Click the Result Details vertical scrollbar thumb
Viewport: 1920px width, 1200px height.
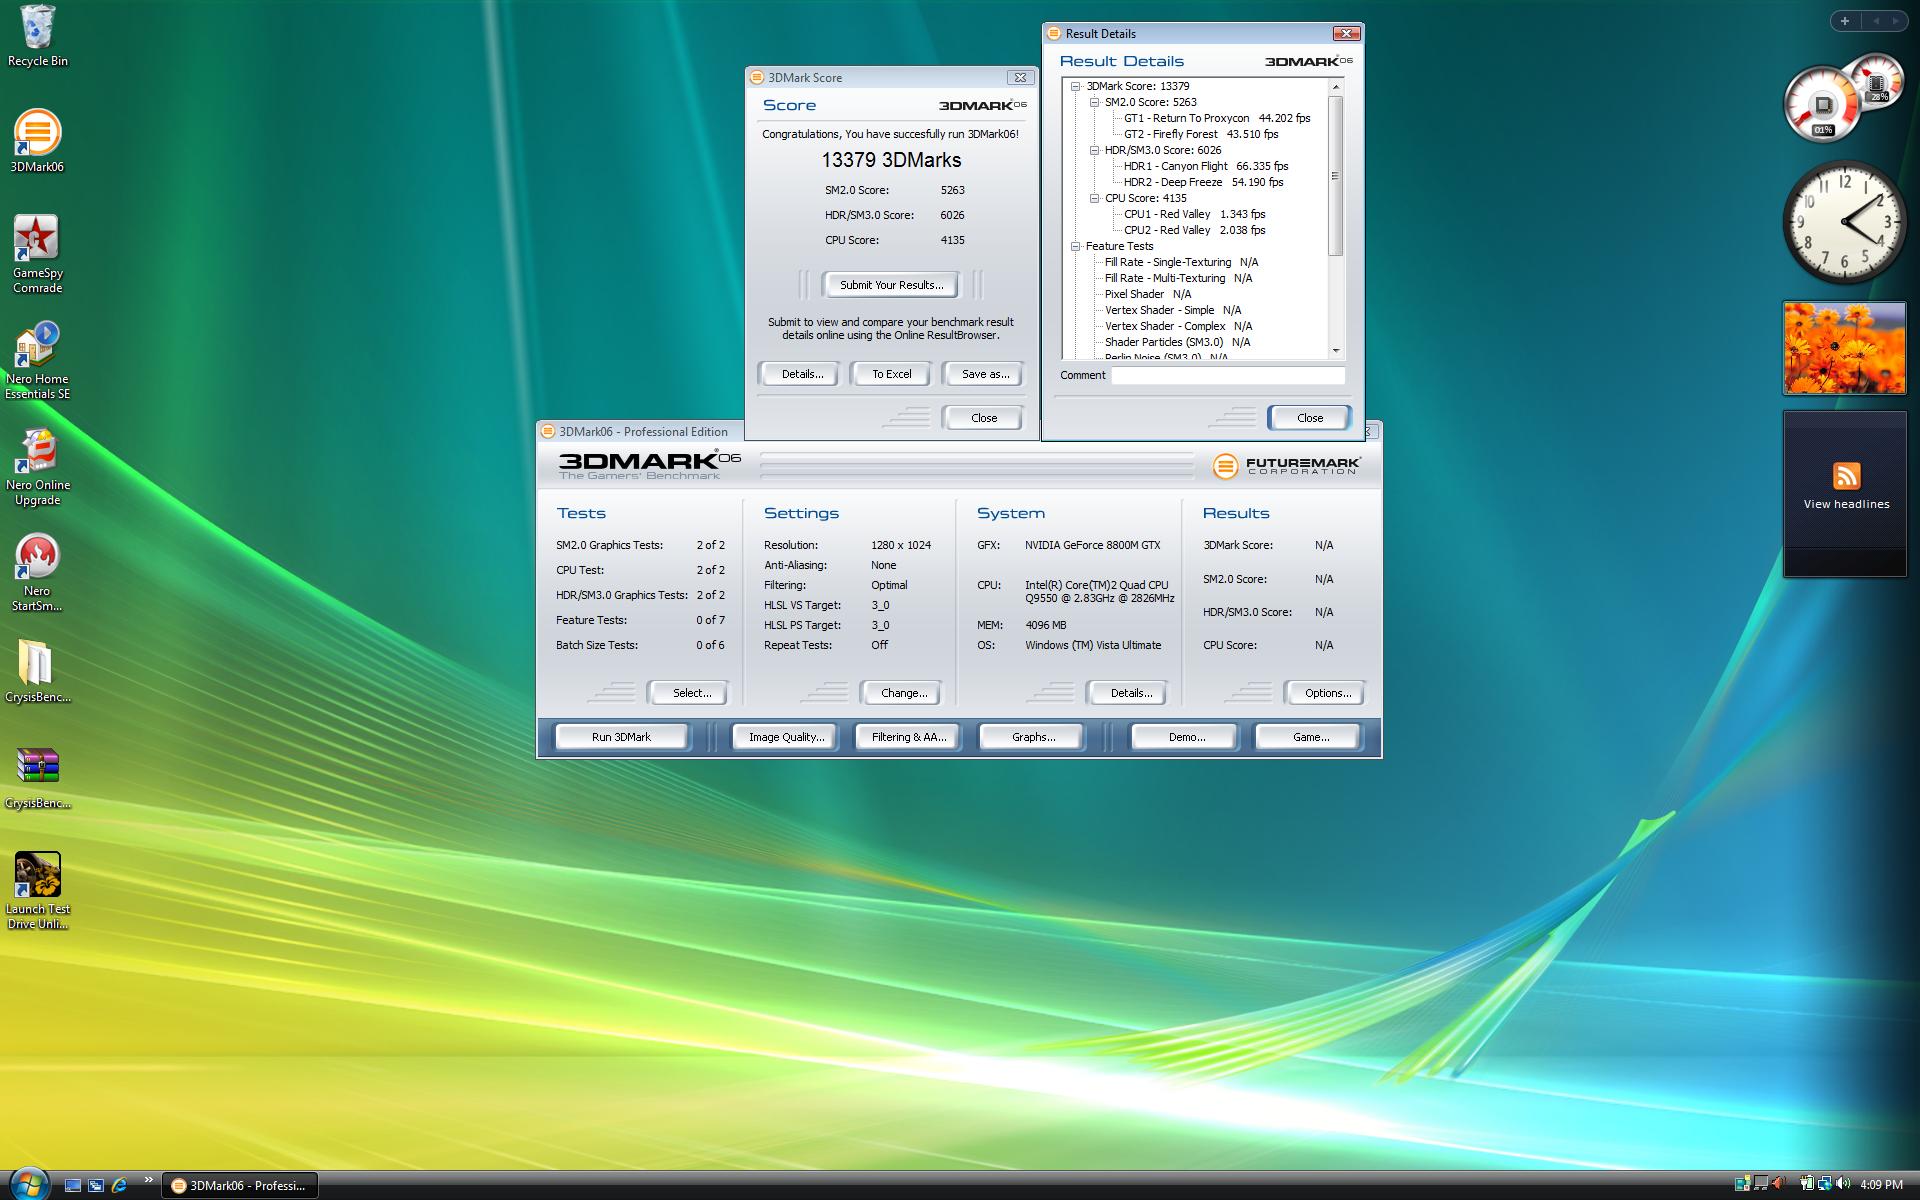[1335, 175]
